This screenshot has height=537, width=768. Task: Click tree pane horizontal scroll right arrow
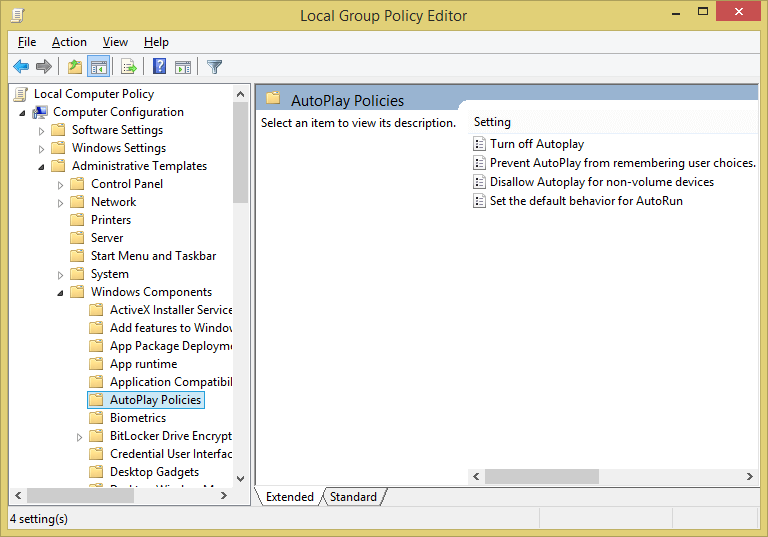(224, 495)
